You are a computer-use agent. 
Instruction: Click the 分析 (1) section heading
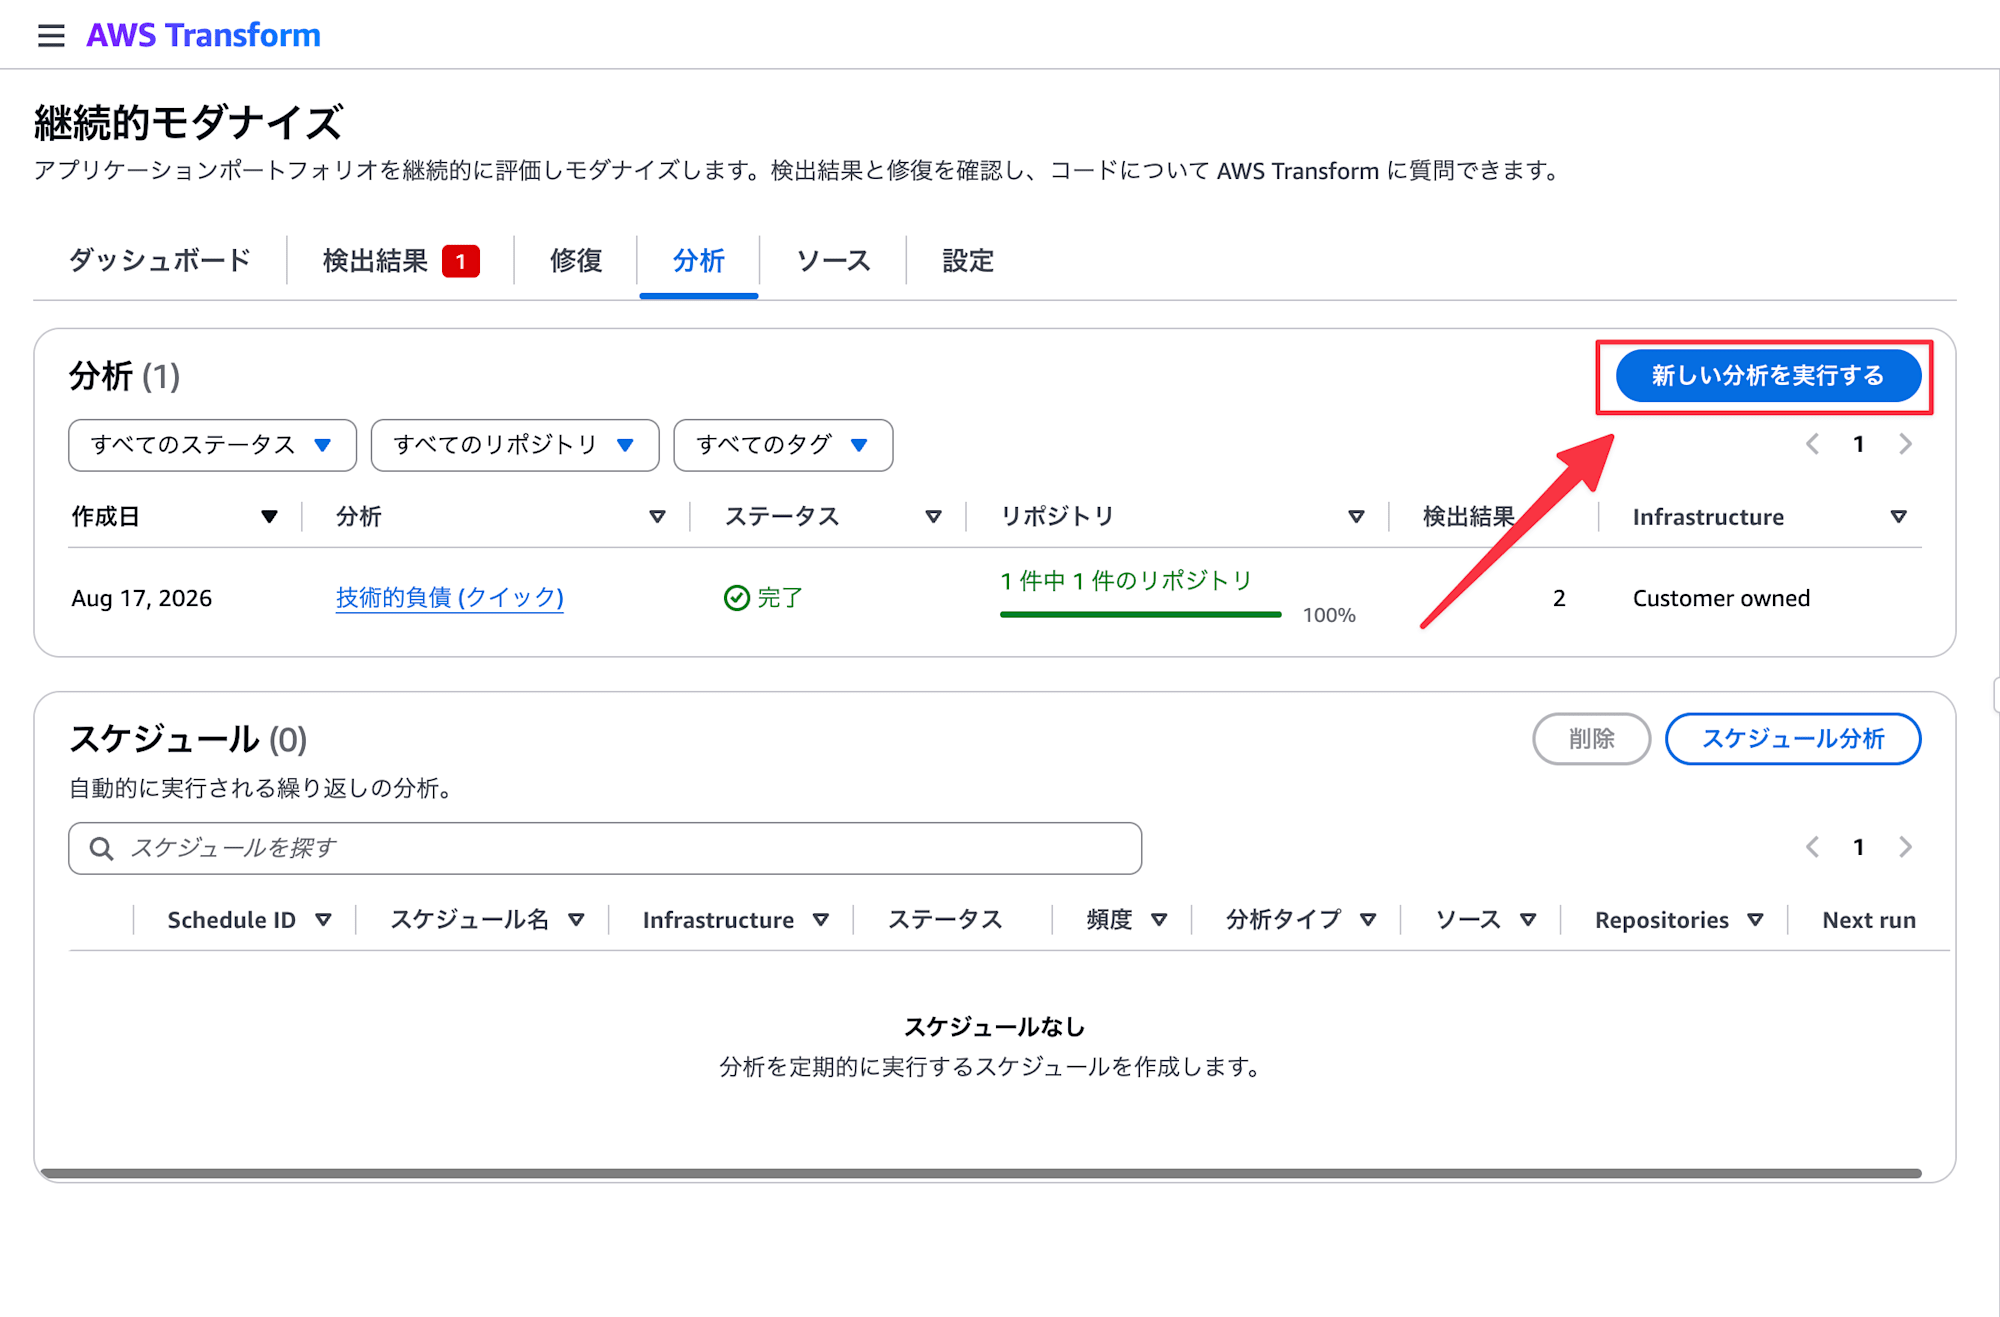(125, 377)
